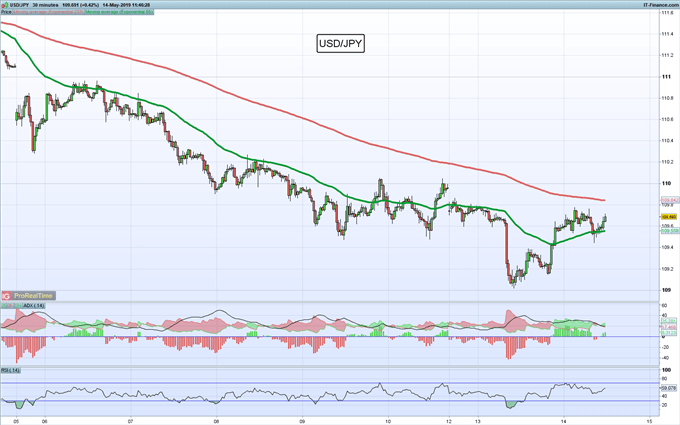Click the 59.078 RSI value tag
The height and width of the screenshot is (425, 680).
(x=669, y=388)
